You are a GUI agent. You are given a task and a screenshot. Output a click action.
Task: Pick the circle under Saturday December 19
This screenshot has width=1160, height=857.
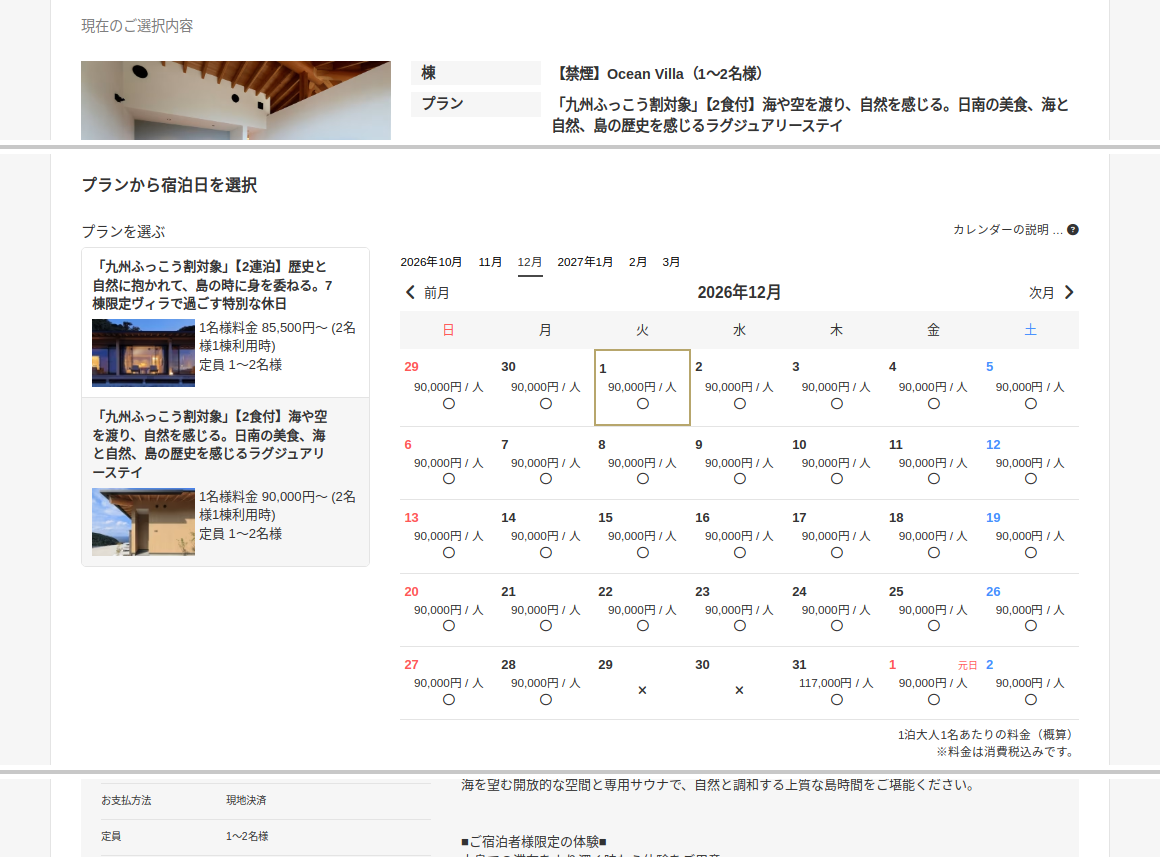coord(1031,553)
